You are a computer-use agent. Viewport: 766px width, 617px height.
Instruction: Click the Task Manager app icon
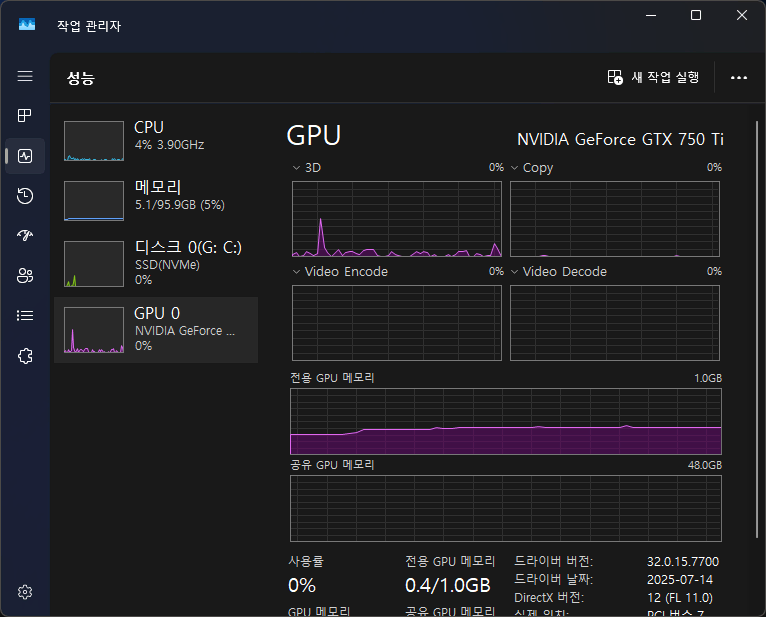(x=27, y=25)
